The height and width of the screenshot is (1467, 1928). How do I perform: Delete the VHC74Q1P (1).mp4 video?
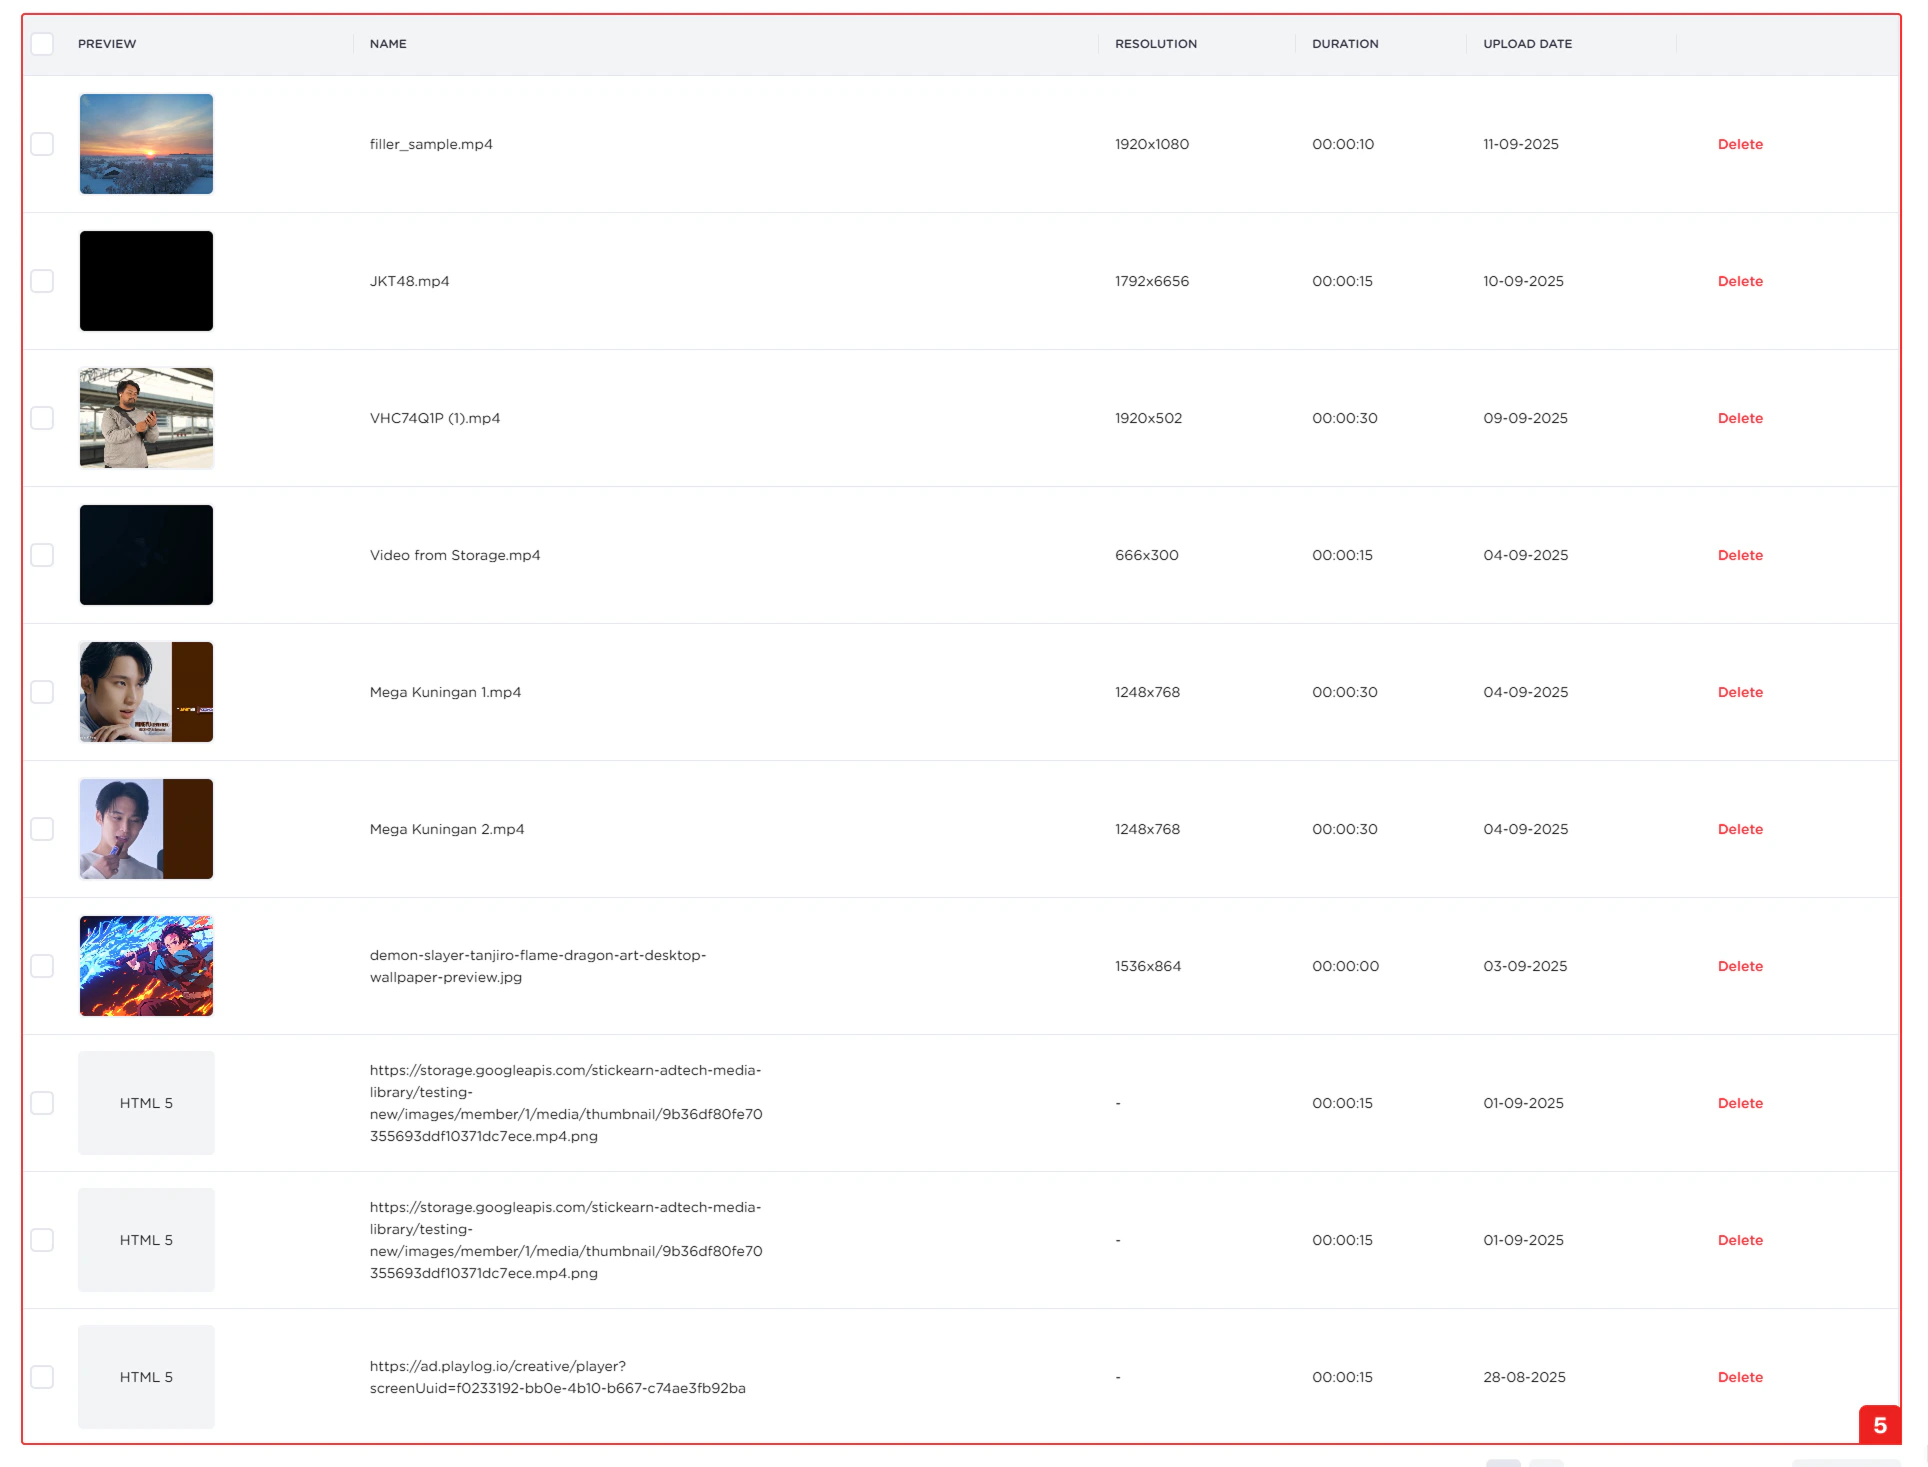1740,418
